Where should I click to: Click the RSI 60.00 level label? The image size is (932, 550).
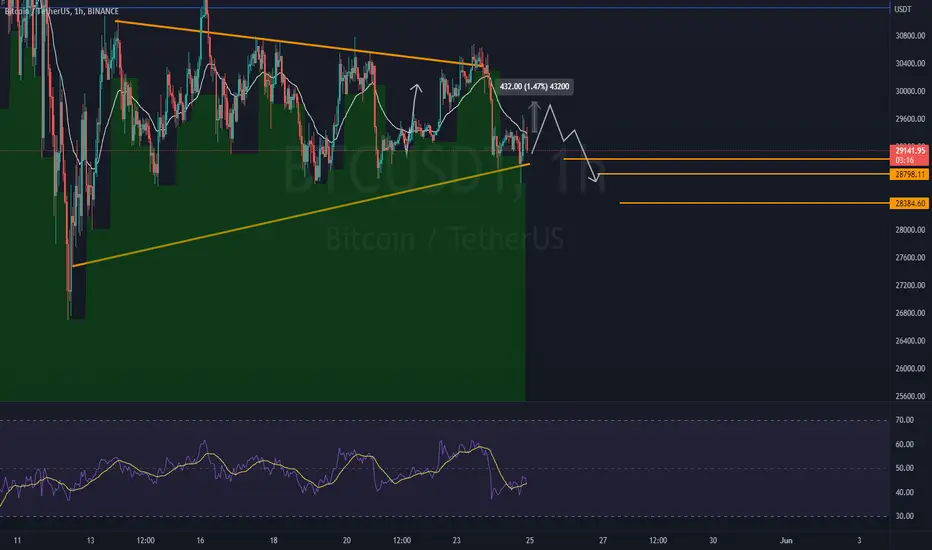pyautogui.click(x=905, y=445)
